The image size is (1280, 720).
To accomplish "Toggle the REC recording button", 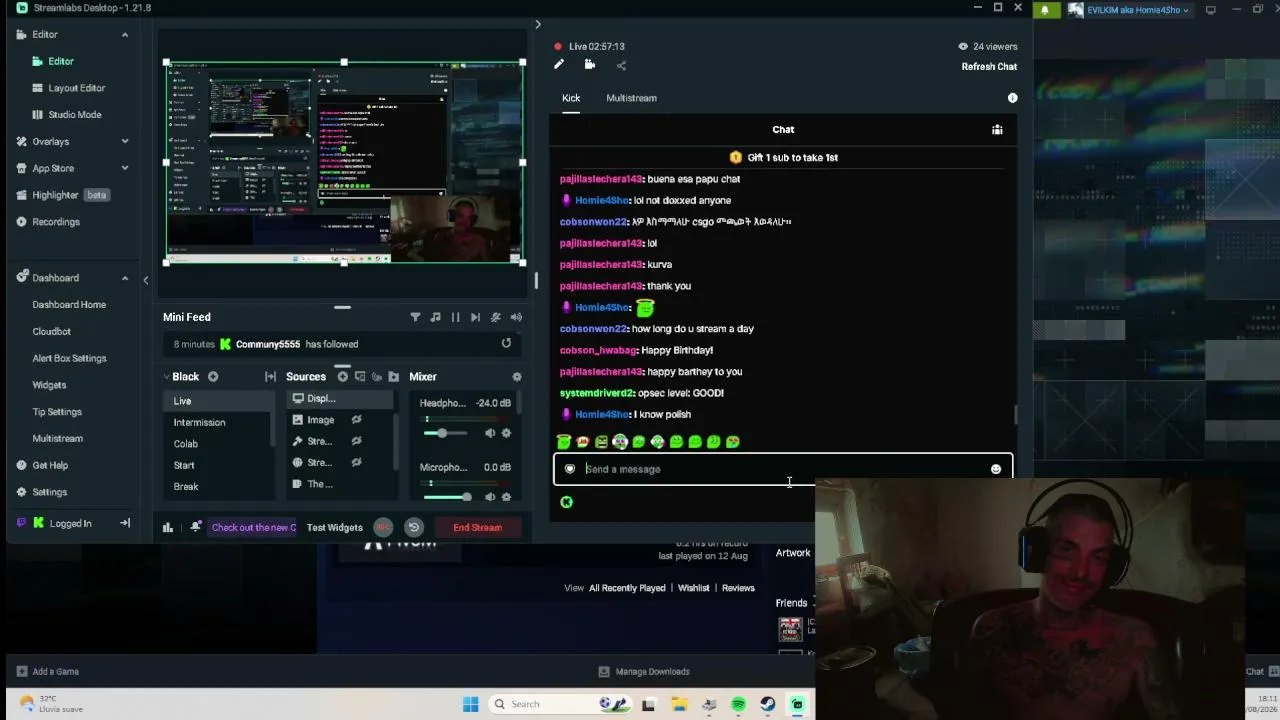I will pyautogui.click(x=383, y=527).
